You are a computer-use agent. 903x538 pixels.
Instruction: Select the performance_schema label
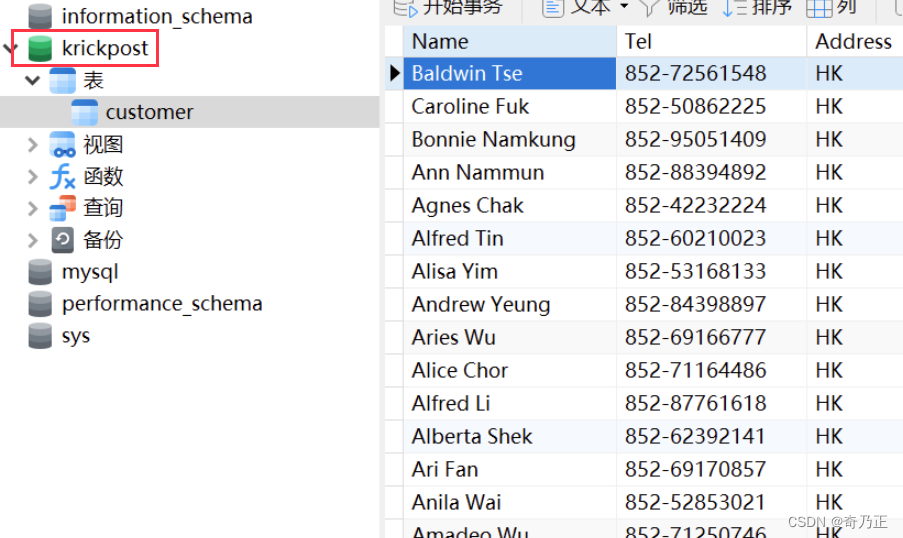[x=162, y=304]
